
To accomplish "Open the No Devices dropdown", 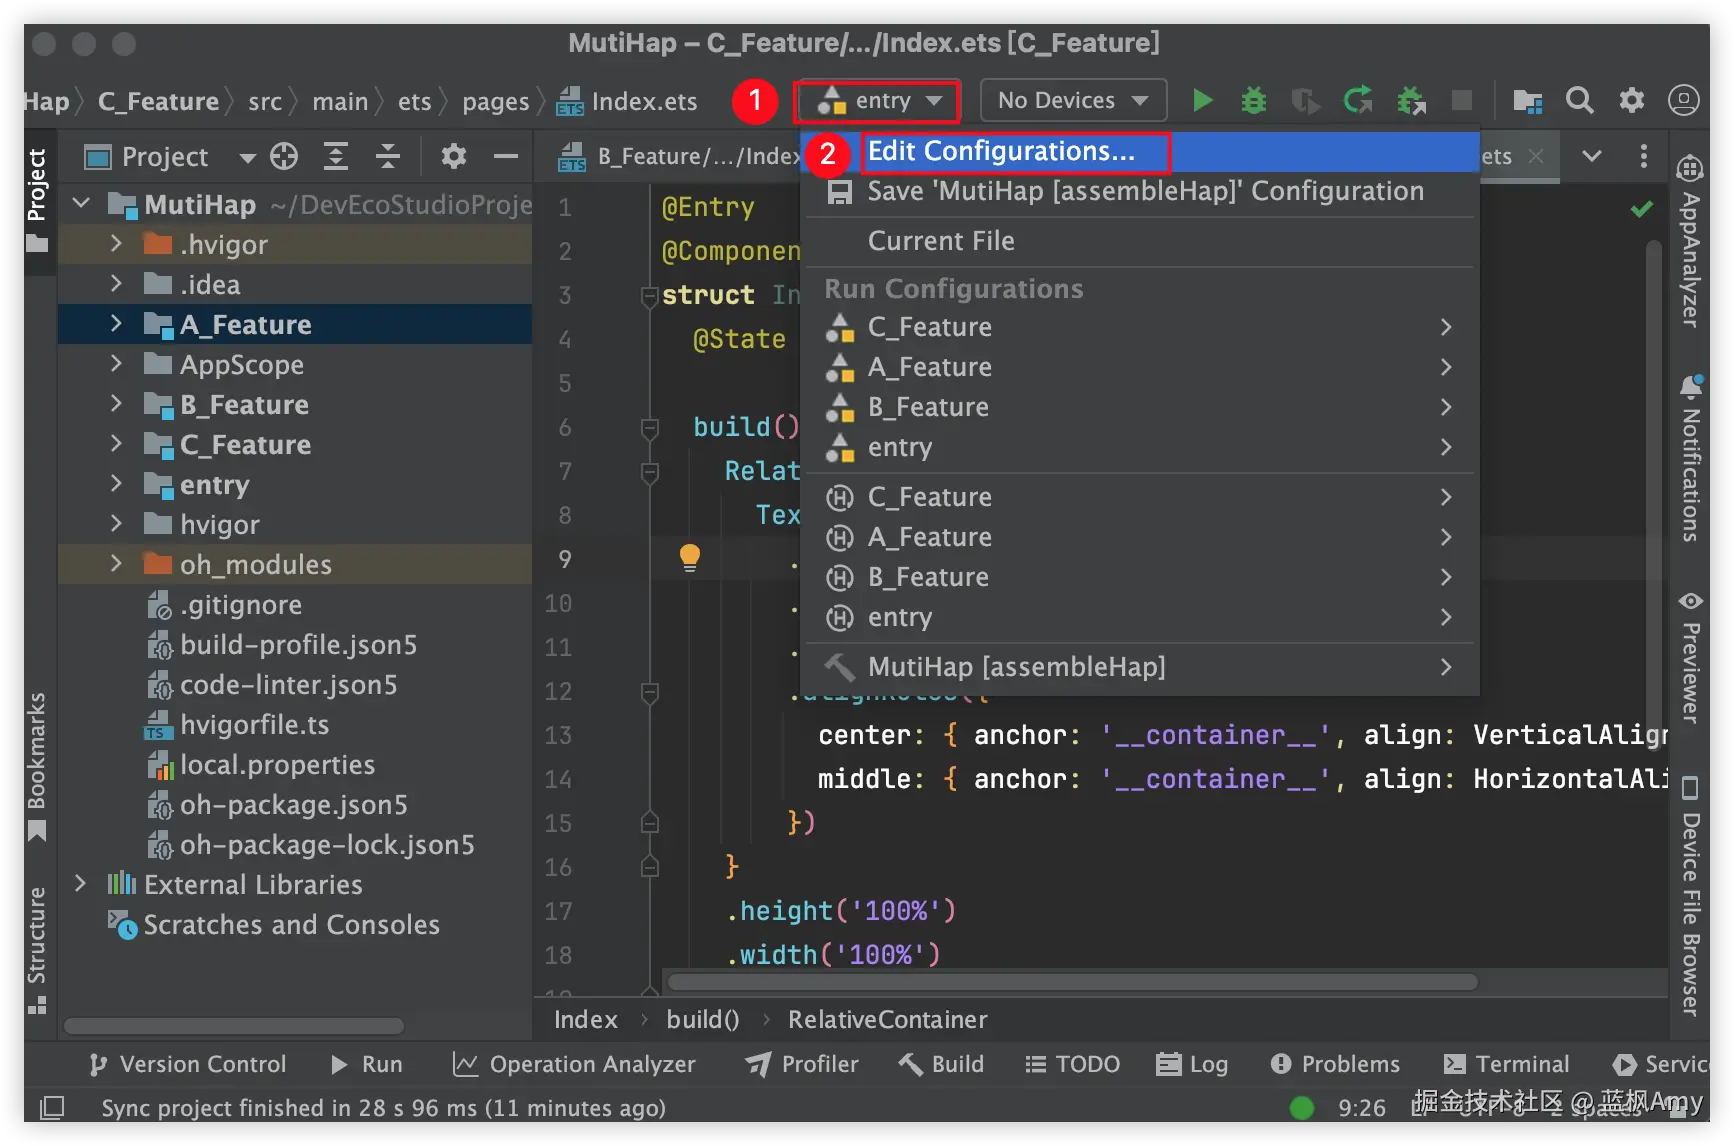I will (1073, 100).
